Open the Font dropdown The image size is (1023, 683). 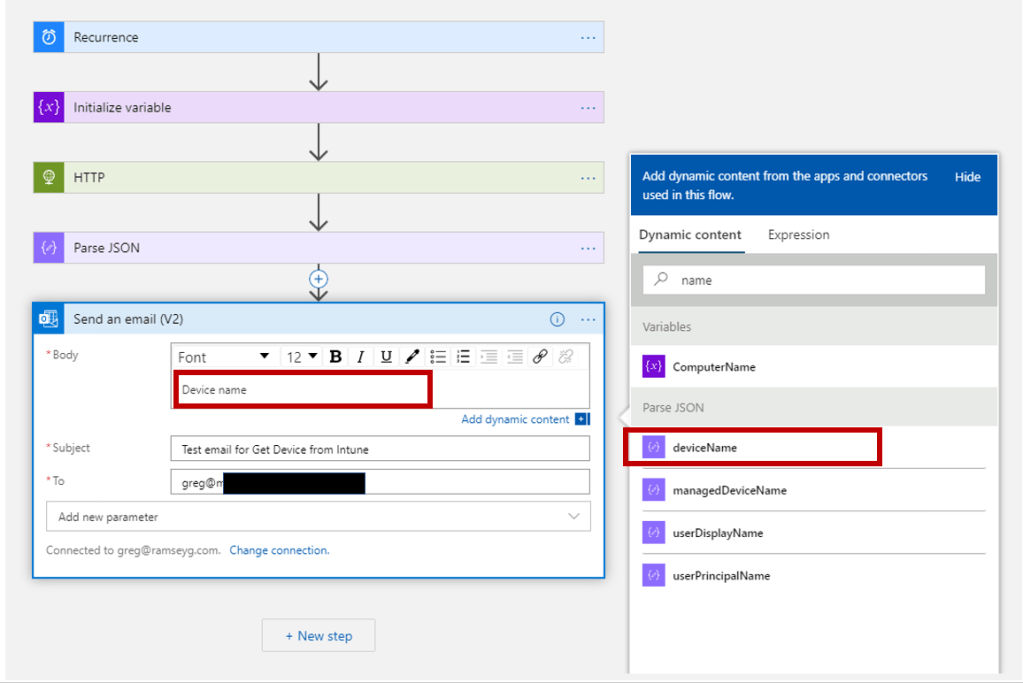click(x=223, y=357)
